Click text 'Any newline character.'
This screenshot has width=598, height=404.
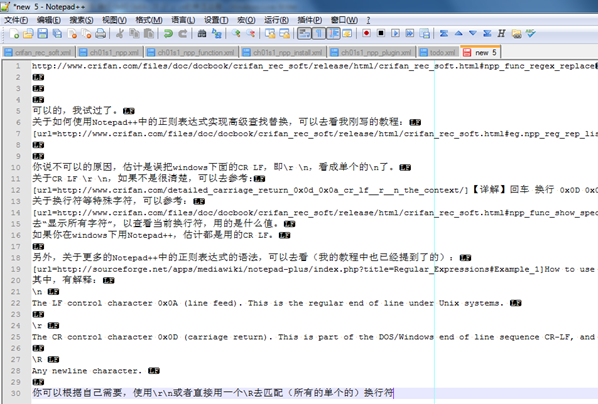click(x=87, y=371)
